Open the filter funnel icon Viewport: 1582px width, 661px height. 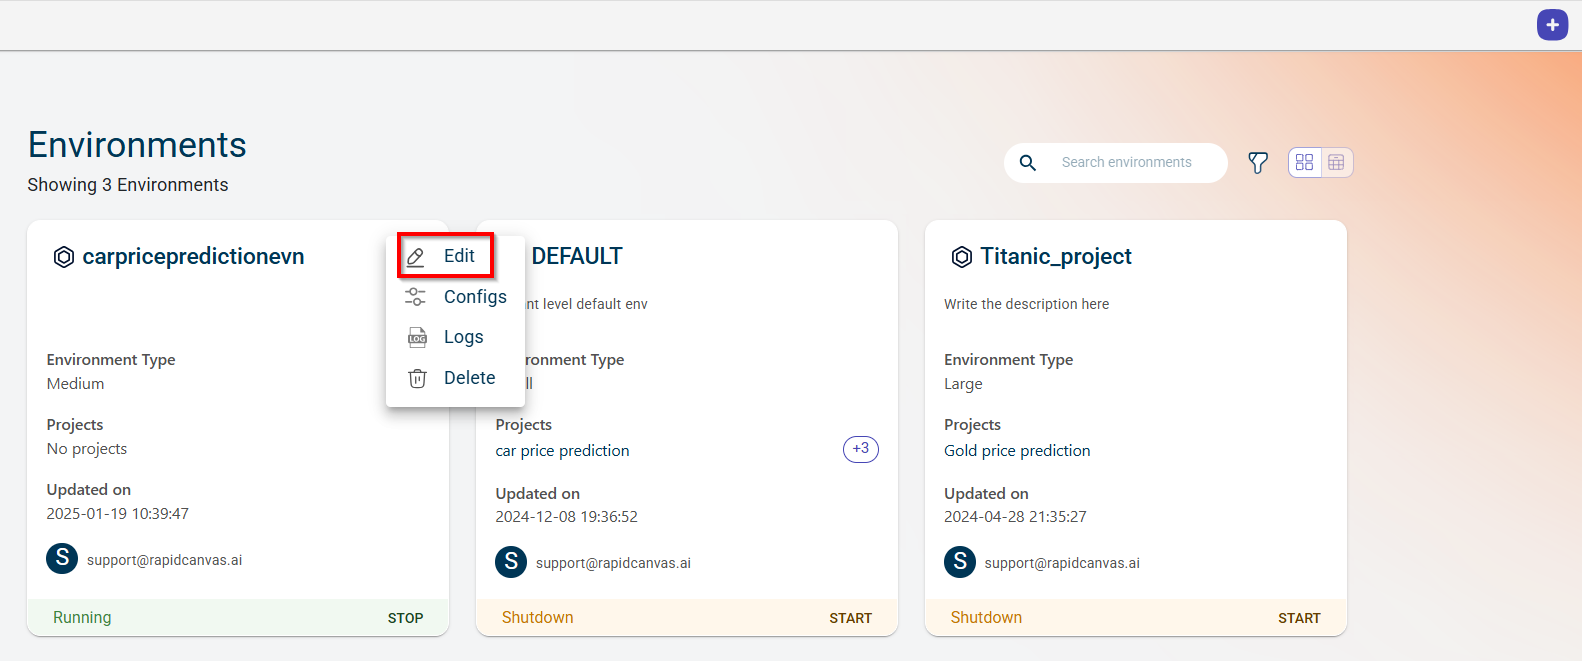(1258, 163)
